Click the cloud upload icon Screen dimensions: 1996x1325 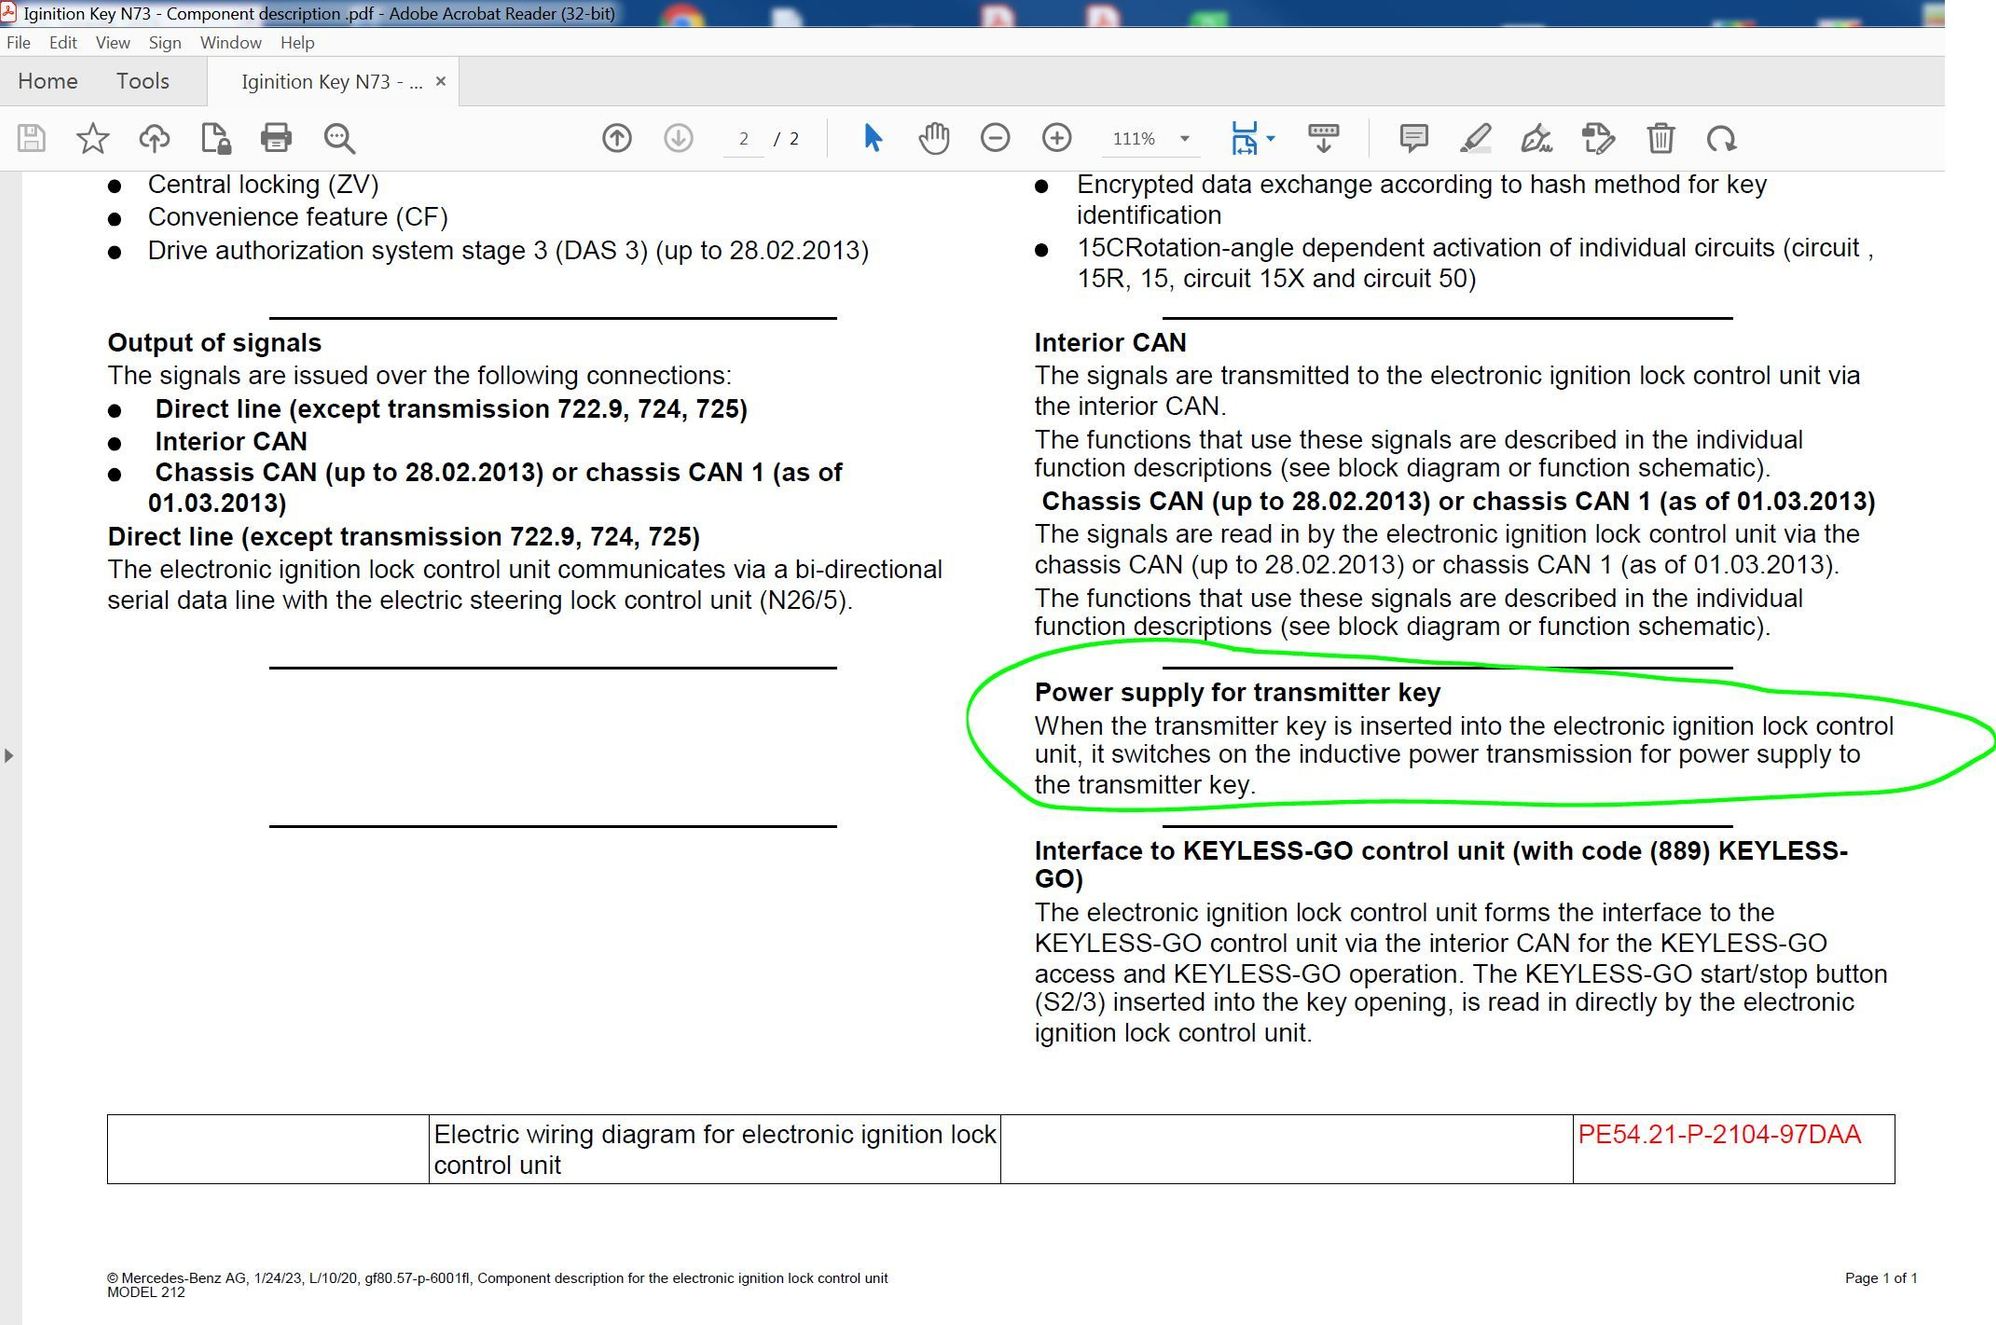154,138
